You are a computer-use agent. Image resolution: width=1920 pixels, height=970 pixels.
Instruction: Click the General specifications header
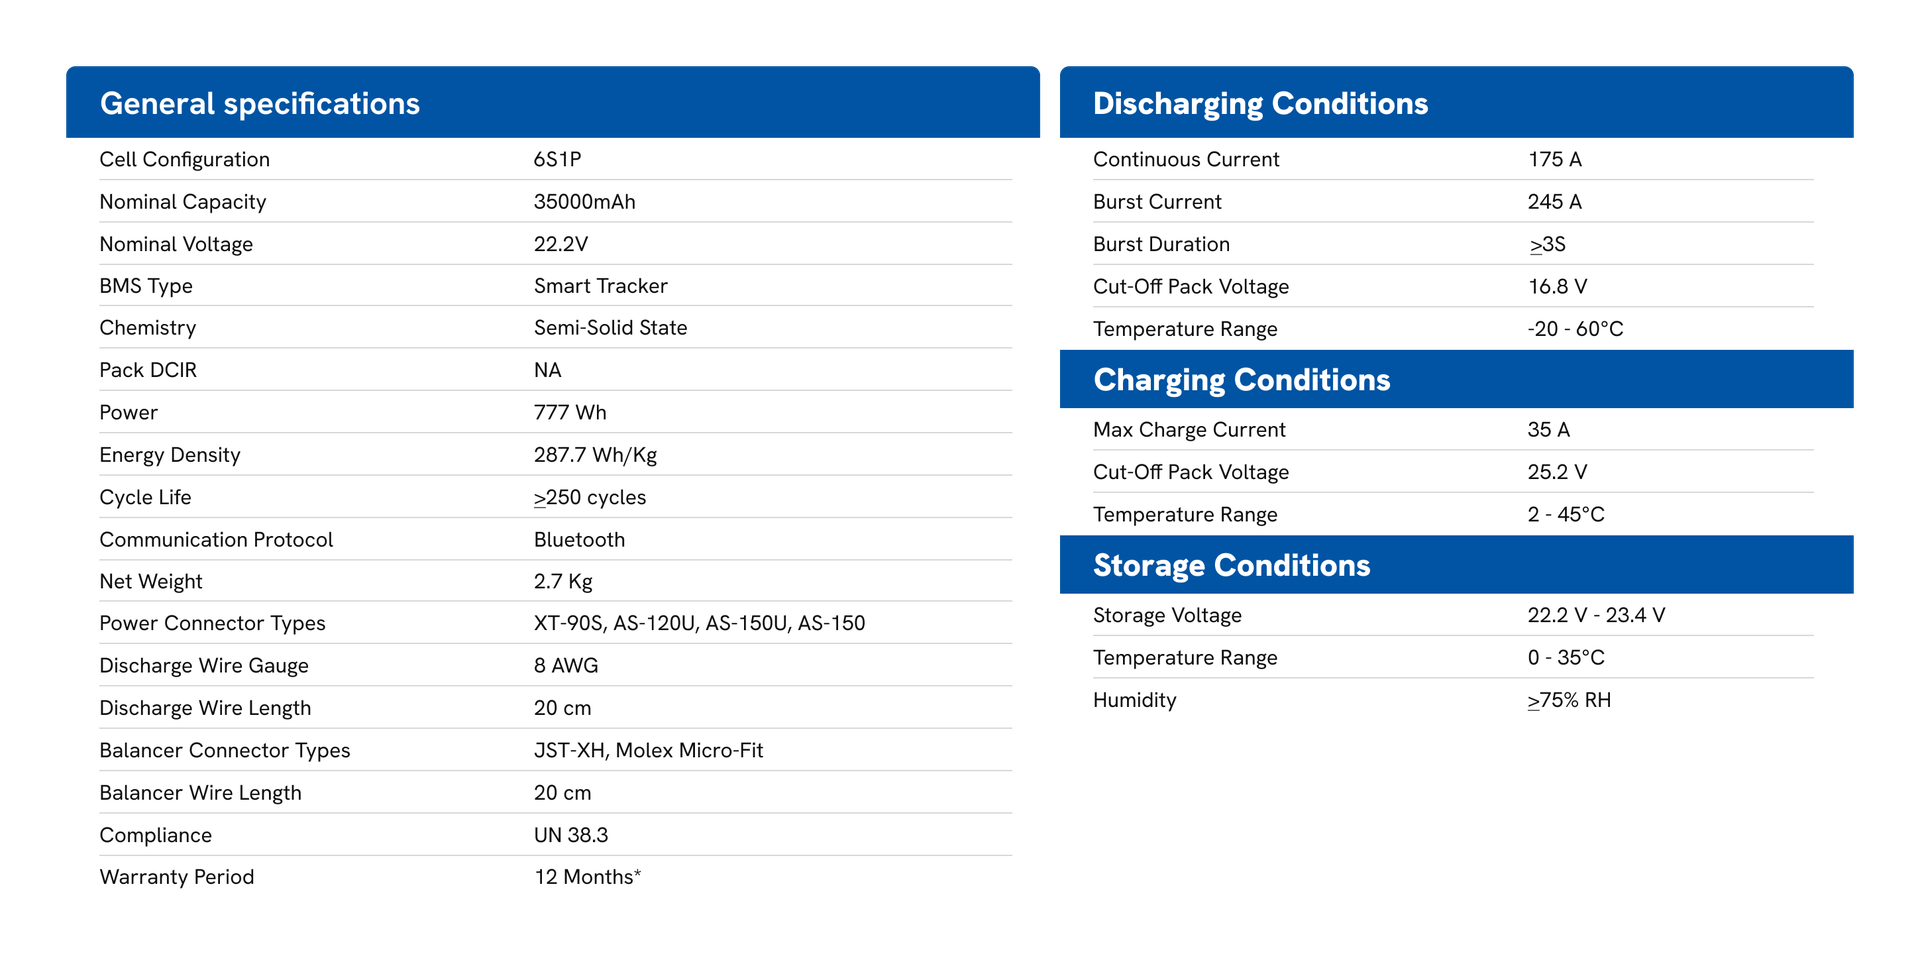[260, 104]
